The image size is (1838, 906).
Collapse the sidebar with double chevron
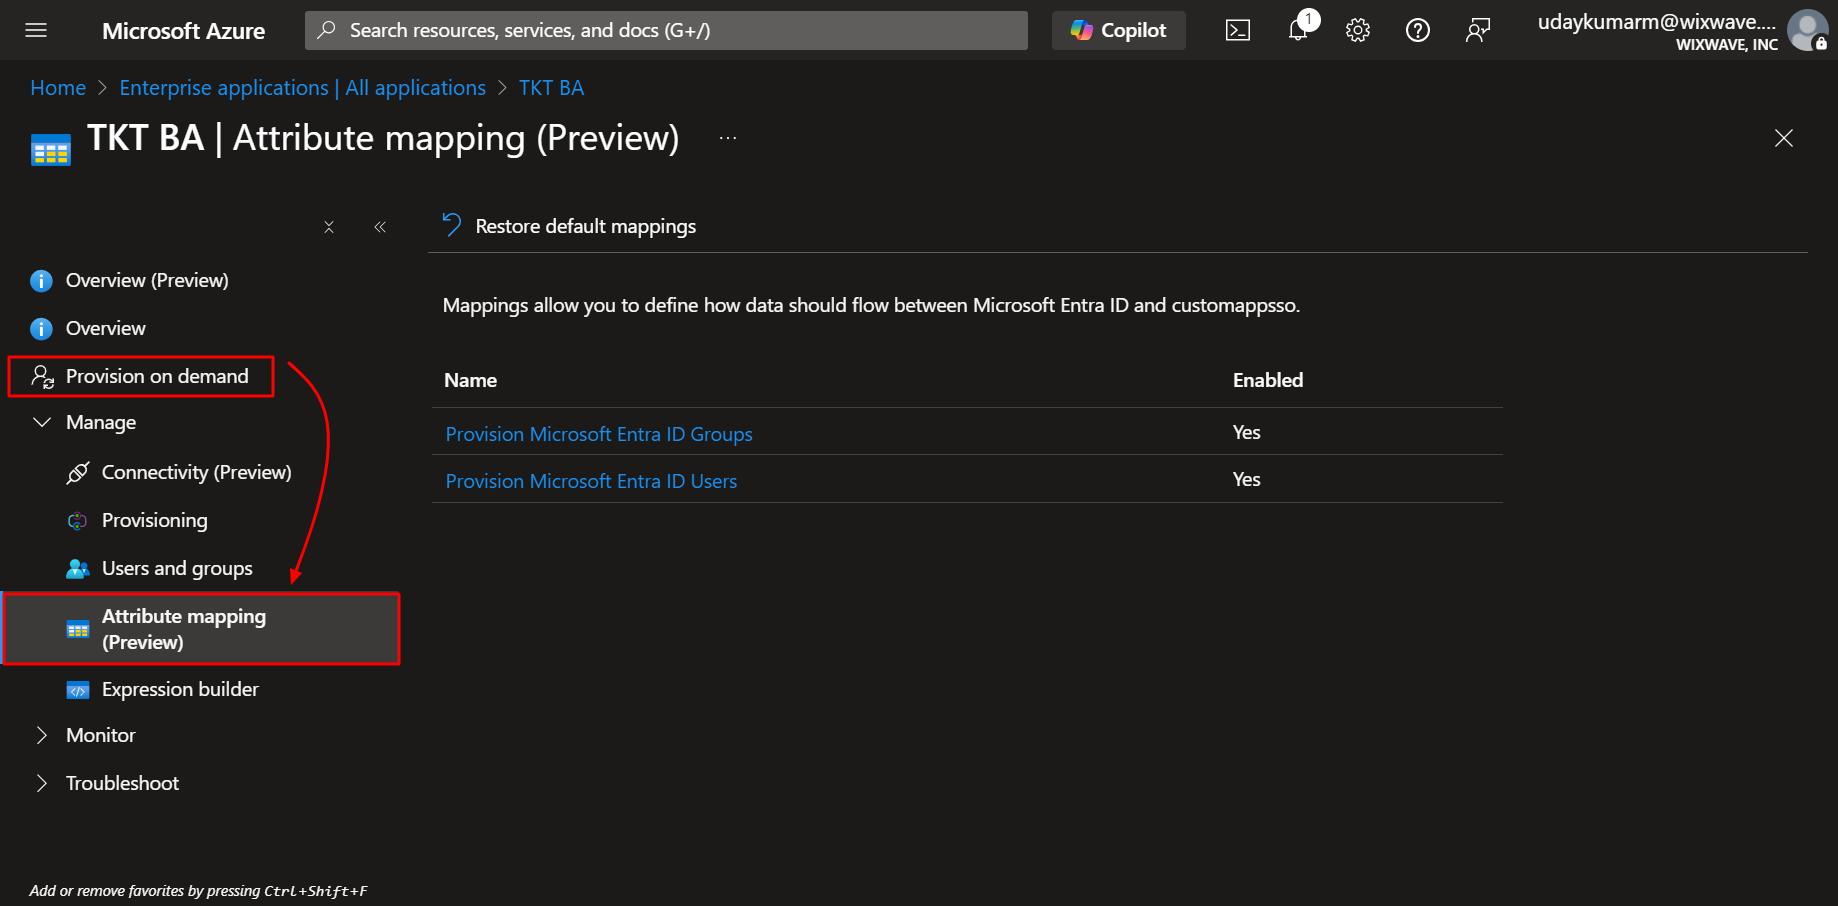point(380,227)
